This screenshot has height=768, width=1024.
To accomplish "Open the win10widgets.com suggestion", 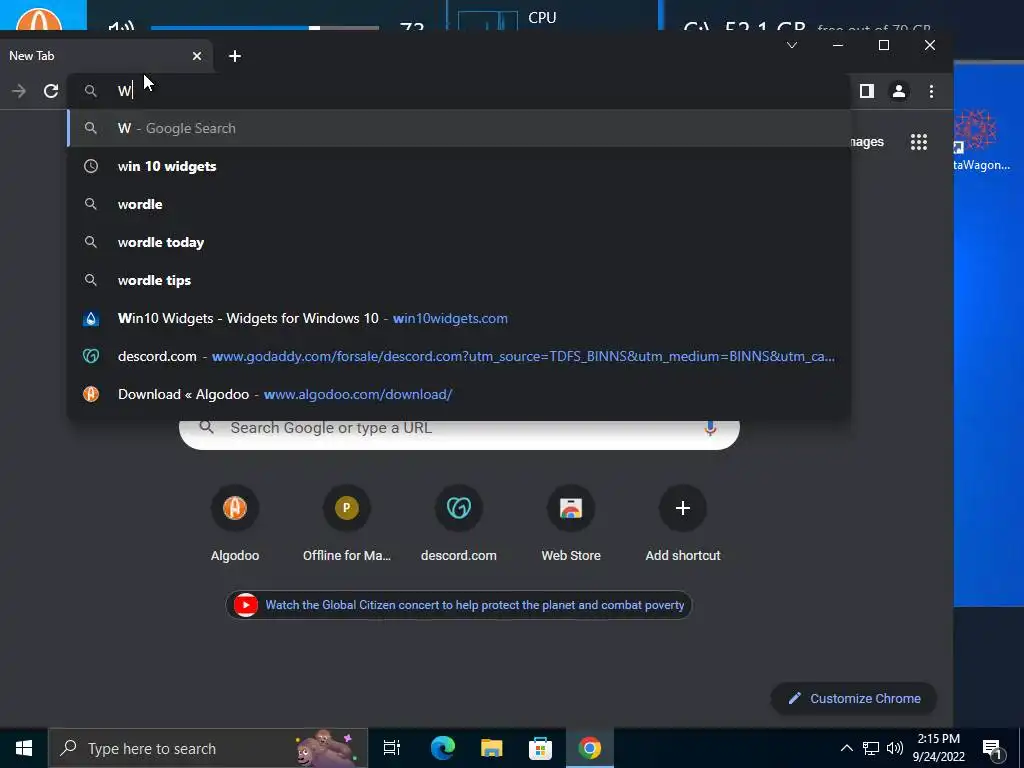I will 458,318.
